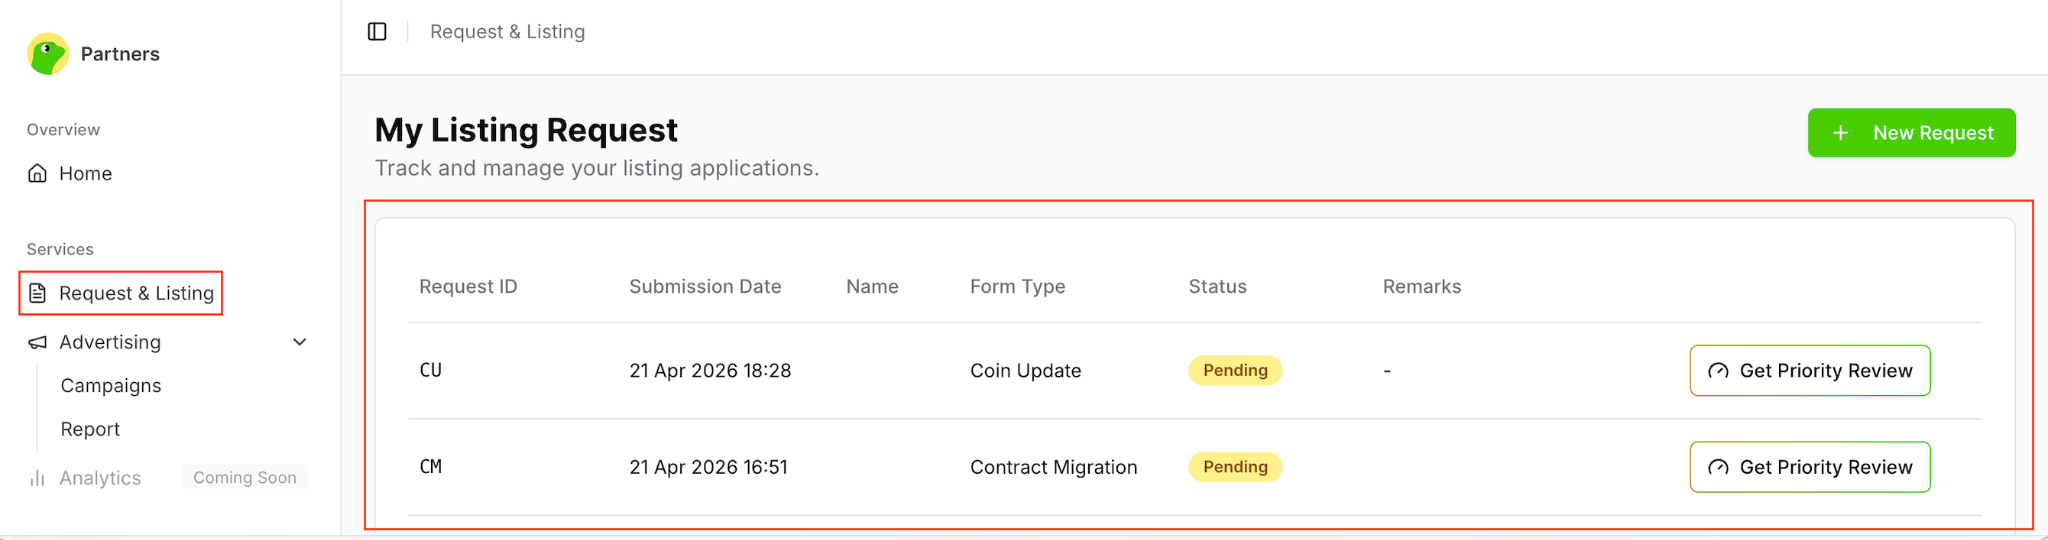Screen dimensions: 2048x540
Task: Get Priority Review for Contract Migration request
Action: pos(1810,467)
